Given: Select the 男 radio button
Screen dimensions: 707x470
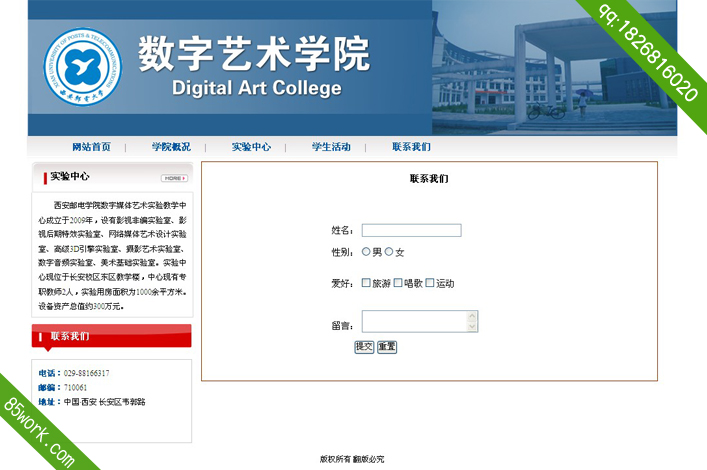Looking at the screenshot, I should (366, 252).
